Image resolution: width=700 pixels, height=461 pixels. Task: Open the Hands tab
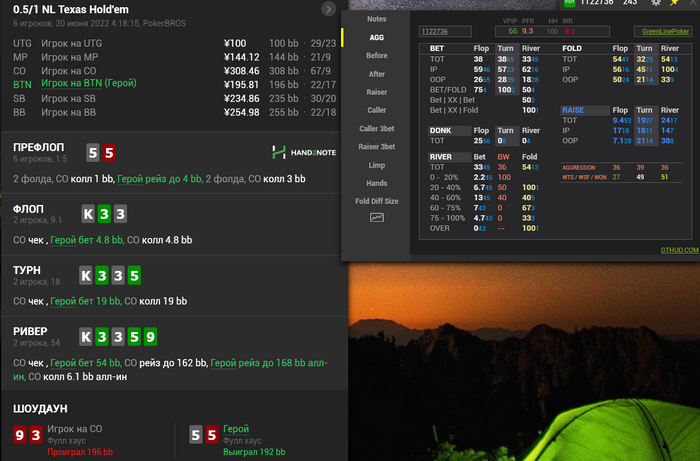tap(377, 183)
